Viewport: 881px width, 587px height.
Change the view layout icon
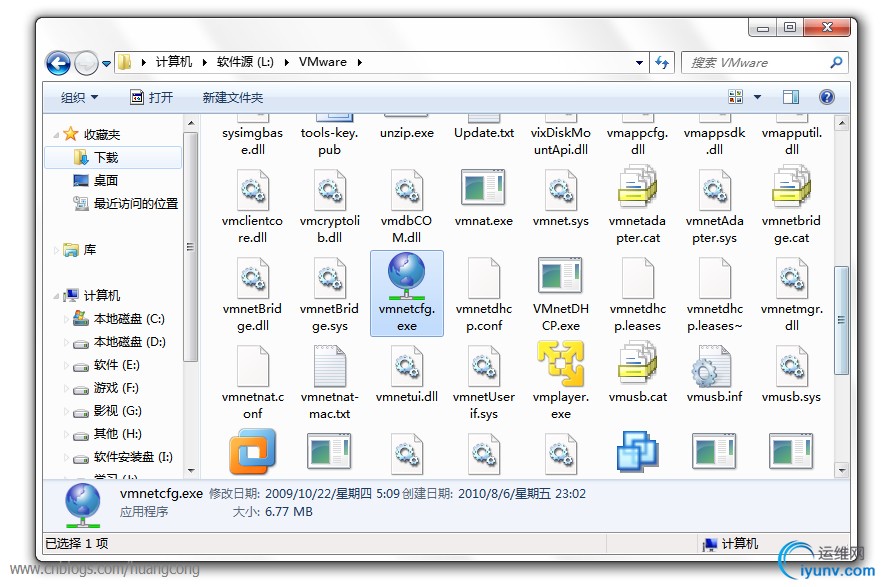[x=735, y=97]
